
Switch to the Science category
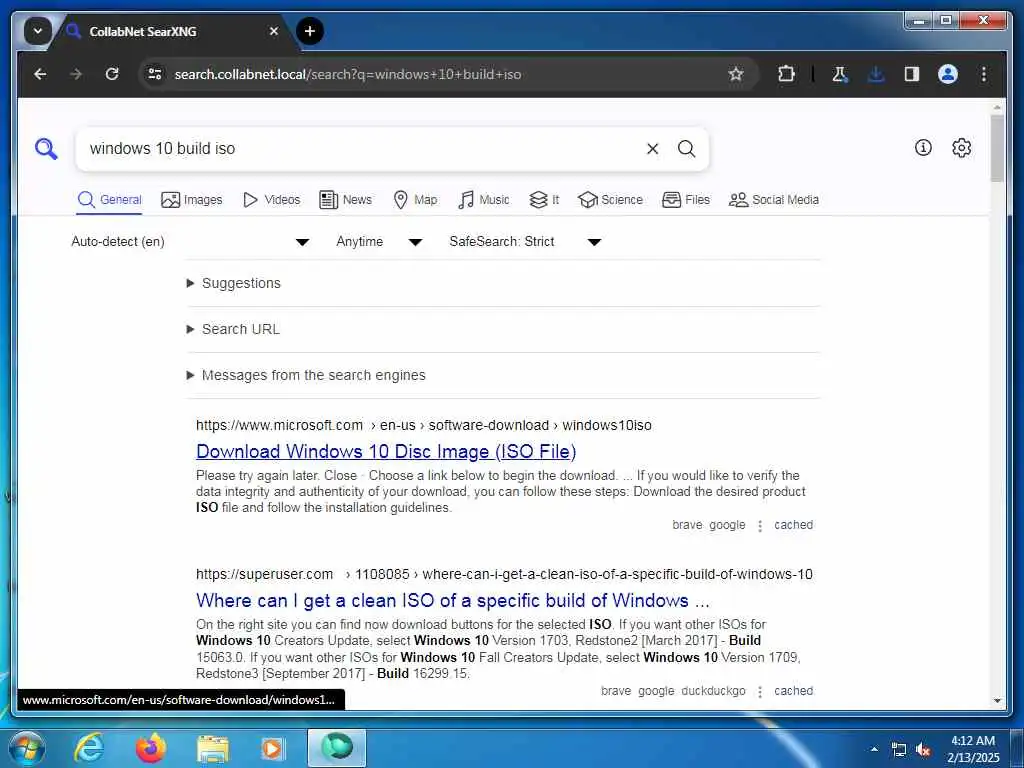point(611,200)
